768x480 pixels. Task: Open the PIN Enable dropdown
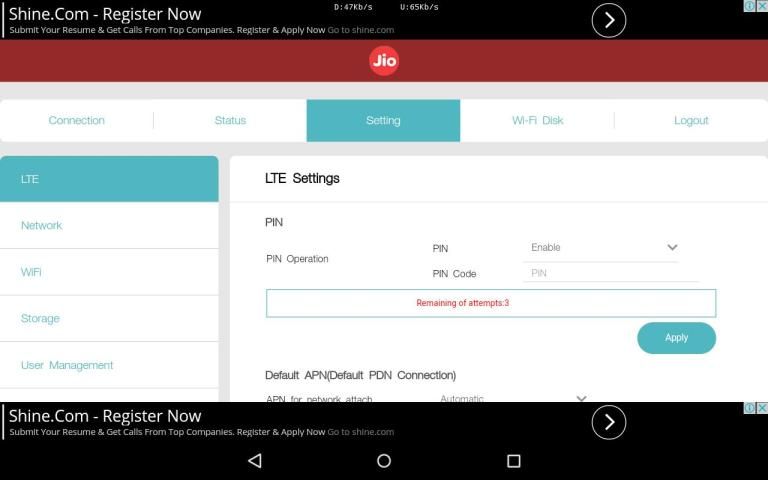click(601, 247)
